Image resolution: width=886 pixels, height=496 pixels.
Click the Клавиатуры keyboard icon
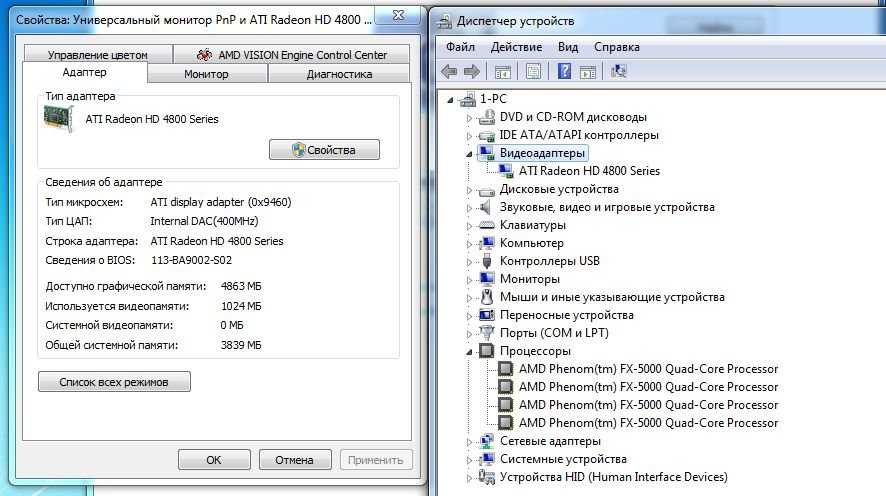[x=486, y=225]
